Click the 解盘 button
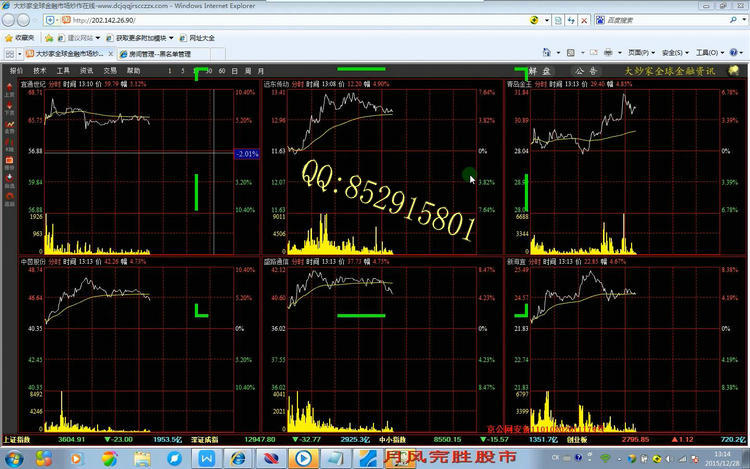The height and width of the screenshot is (469, 750). 540,71
